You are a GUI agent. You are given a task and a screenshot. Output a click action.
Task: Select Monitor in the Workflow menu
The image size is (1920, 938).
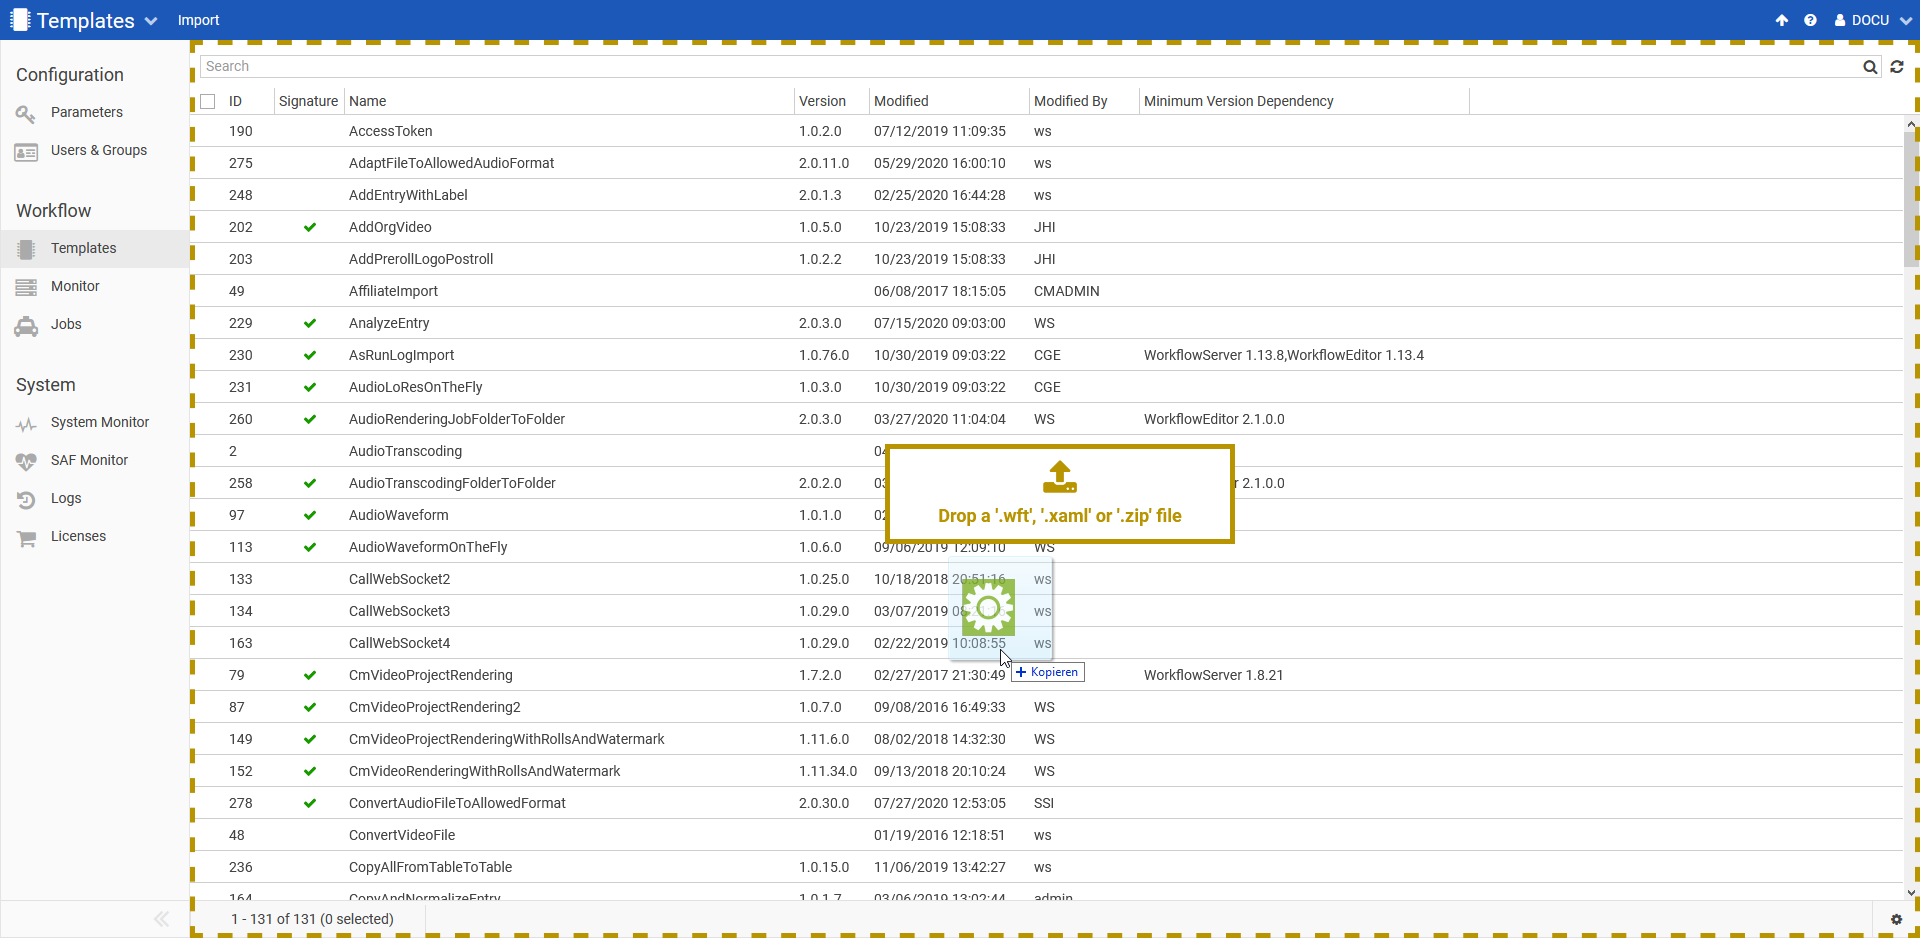pyautogui.click(x=75, y=286)
